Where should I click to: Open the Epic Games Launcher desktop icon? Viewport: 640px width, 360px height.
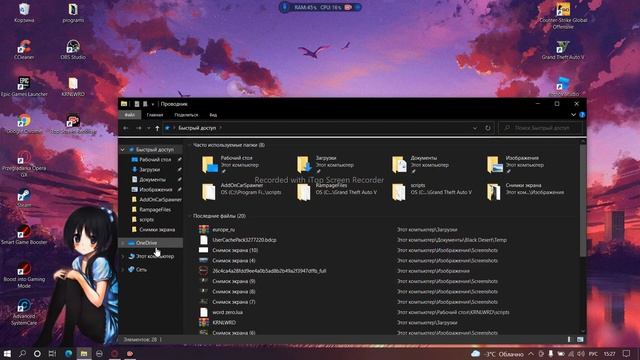pyautogui.click(x=24, y=86)
